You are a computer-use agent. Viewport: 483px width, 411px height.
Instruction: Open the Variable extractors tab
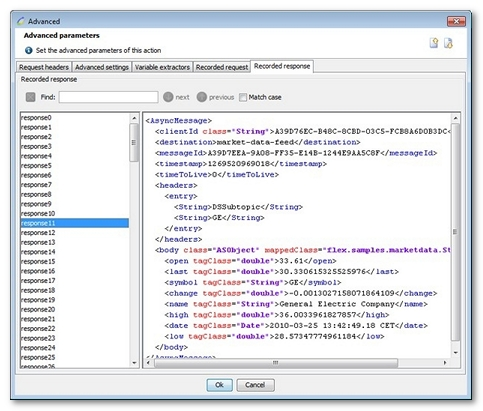162,67
